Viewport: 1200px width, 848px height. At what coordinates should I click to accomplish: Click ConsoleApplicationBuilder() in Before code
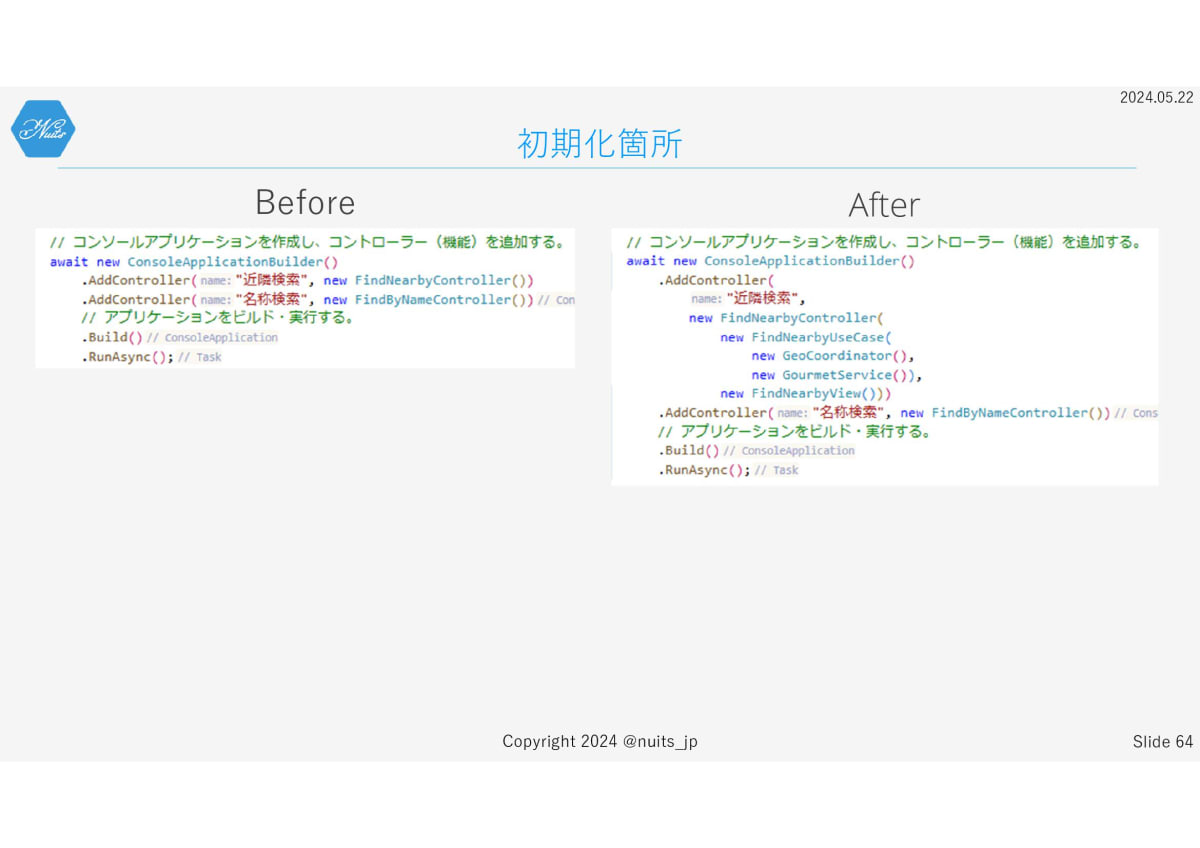[233, 261]
